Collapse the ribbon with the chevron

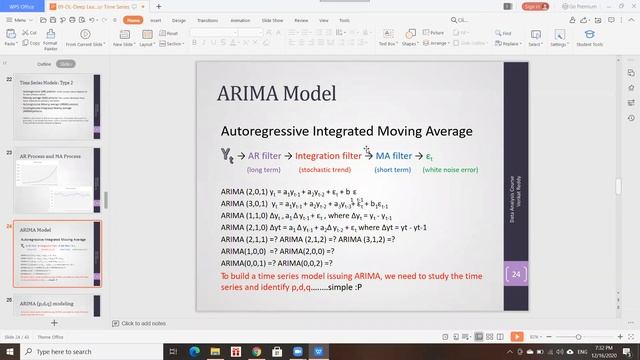[x=631, y=20]
